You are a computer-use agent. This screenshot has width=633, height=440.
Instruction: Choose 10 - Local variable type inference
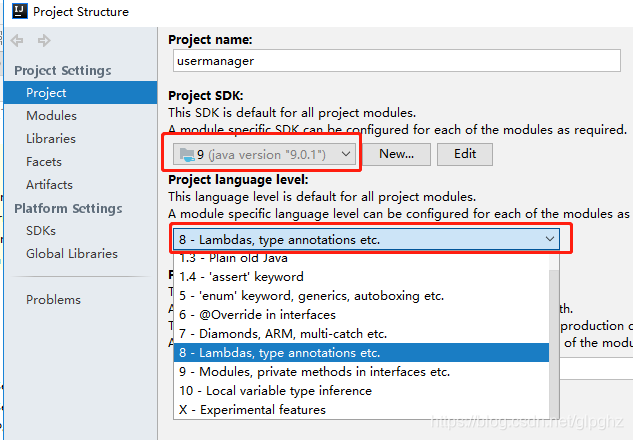click(361, 390)
